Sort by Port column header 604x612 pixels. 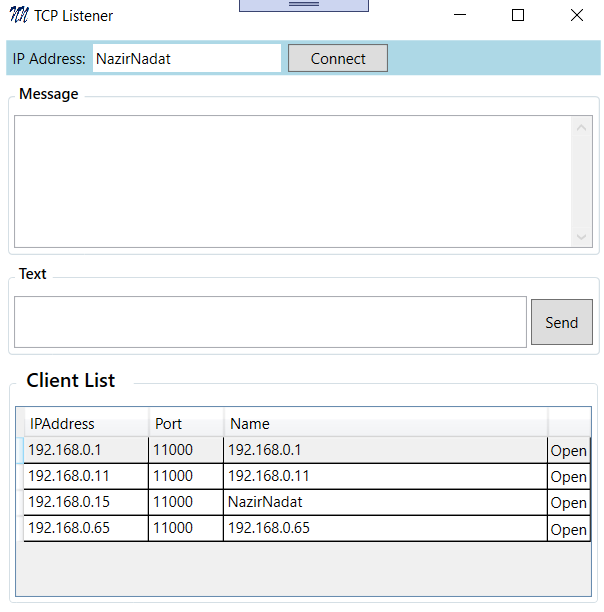click(x=186, y=423)
